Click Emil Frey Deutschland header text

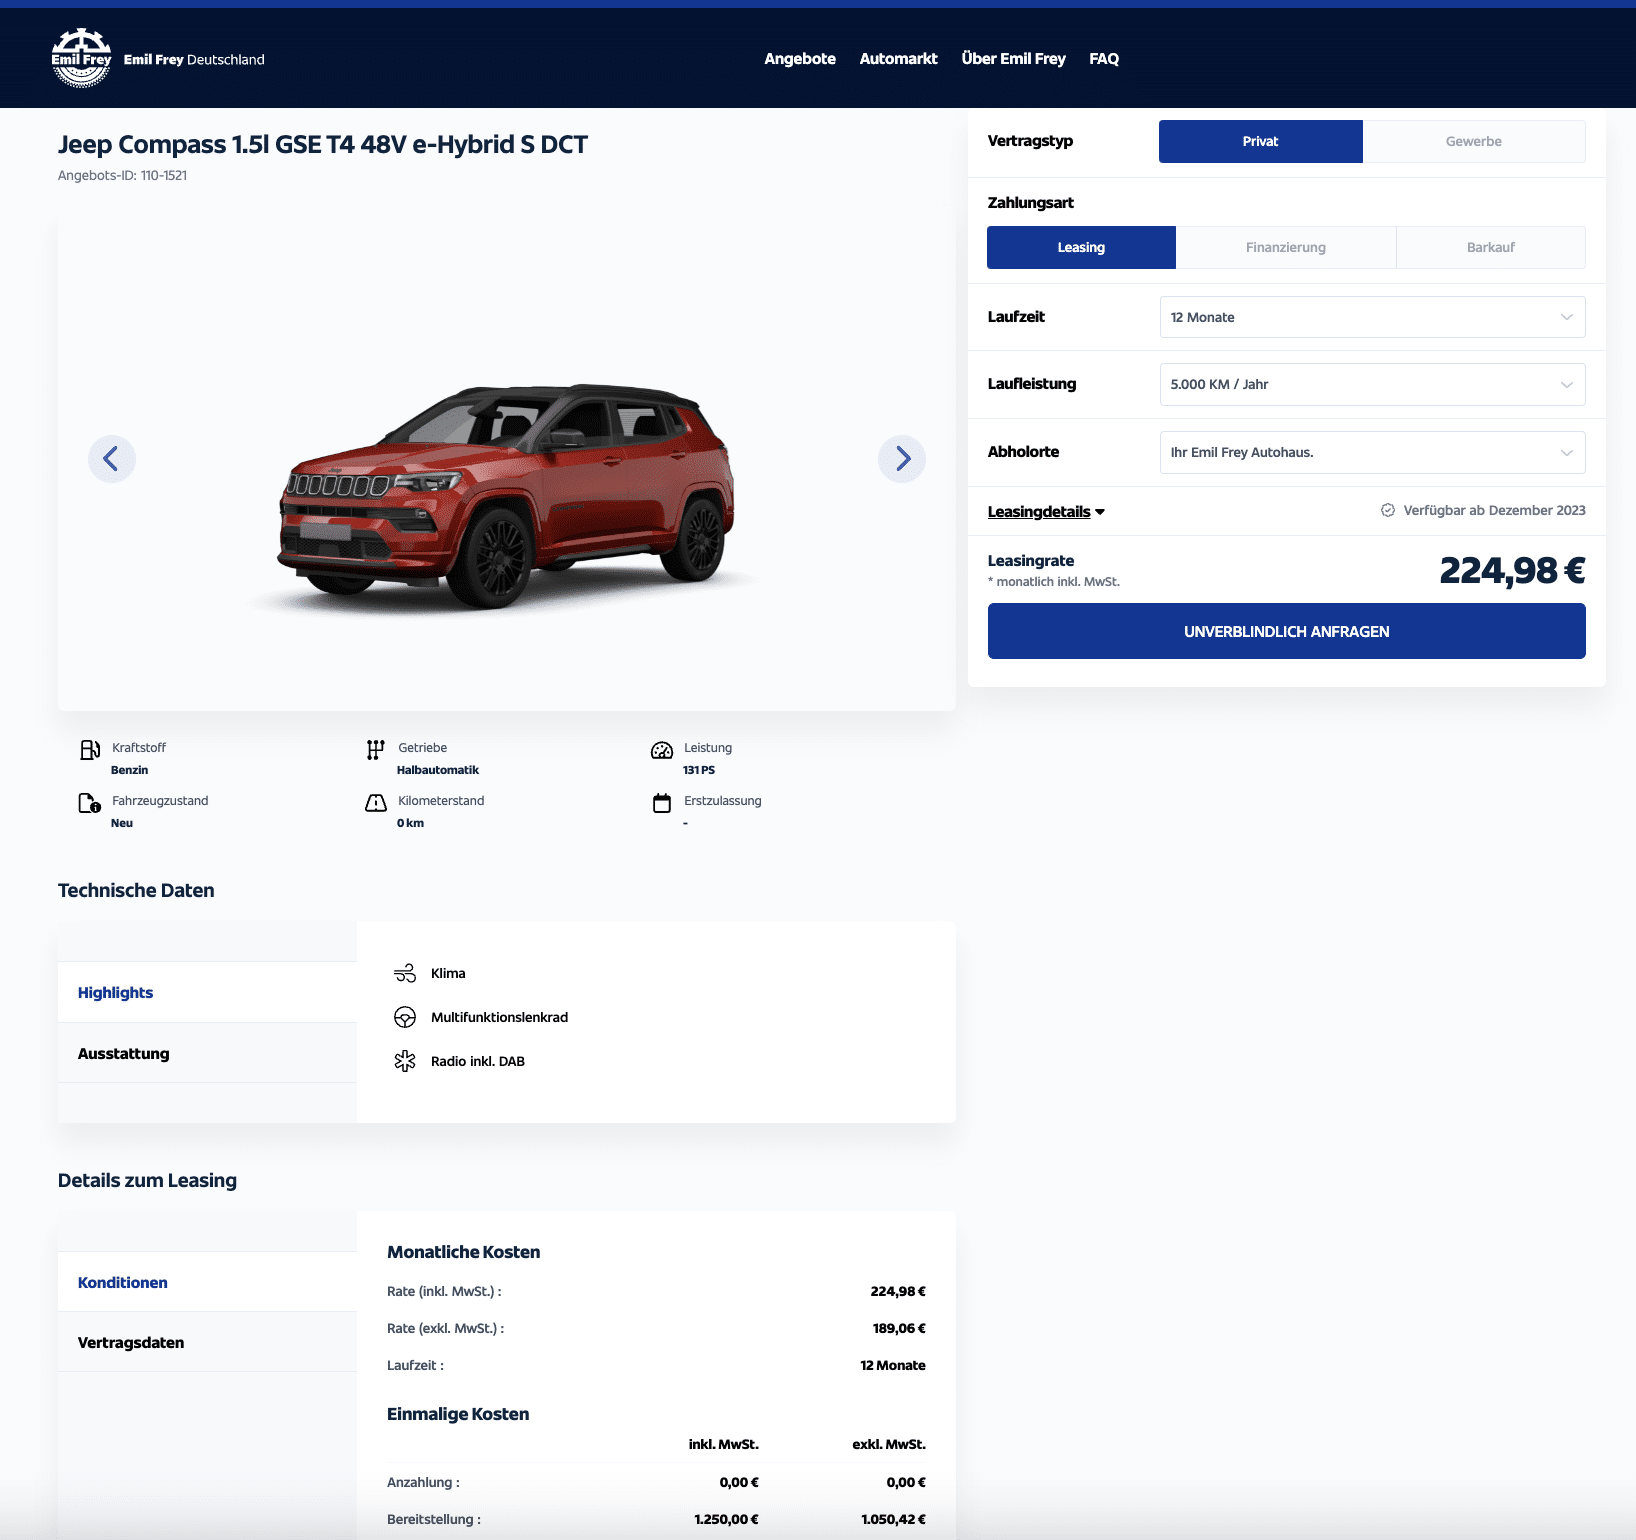pos(194,59)
